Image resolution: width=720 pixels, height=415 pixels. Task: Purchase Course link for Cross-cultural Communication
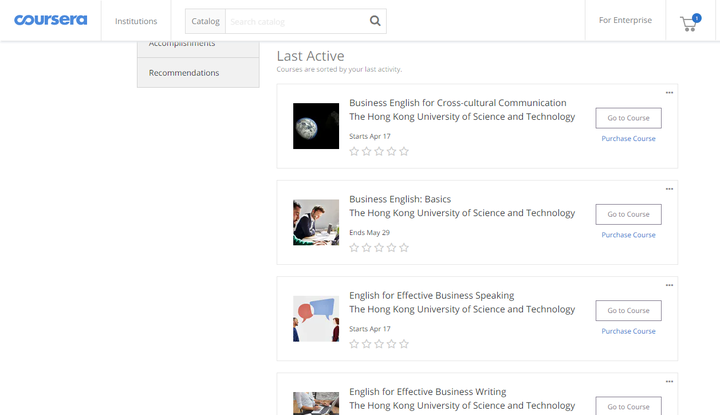[x=628, y=139]
